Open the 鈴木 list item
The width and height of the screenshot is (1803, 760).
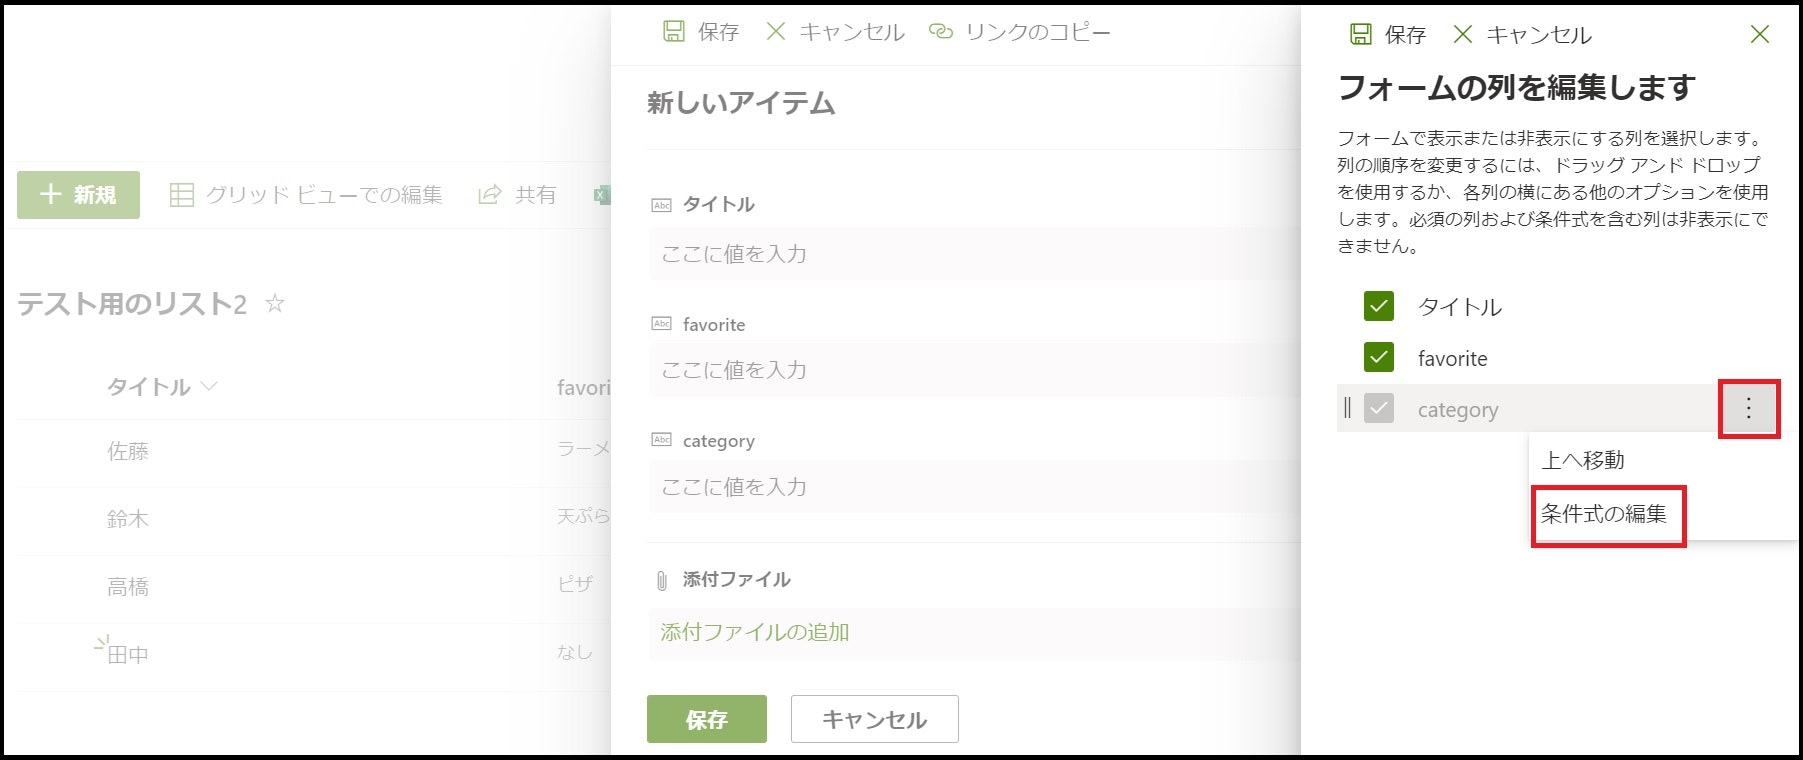(x=128, y=519)
